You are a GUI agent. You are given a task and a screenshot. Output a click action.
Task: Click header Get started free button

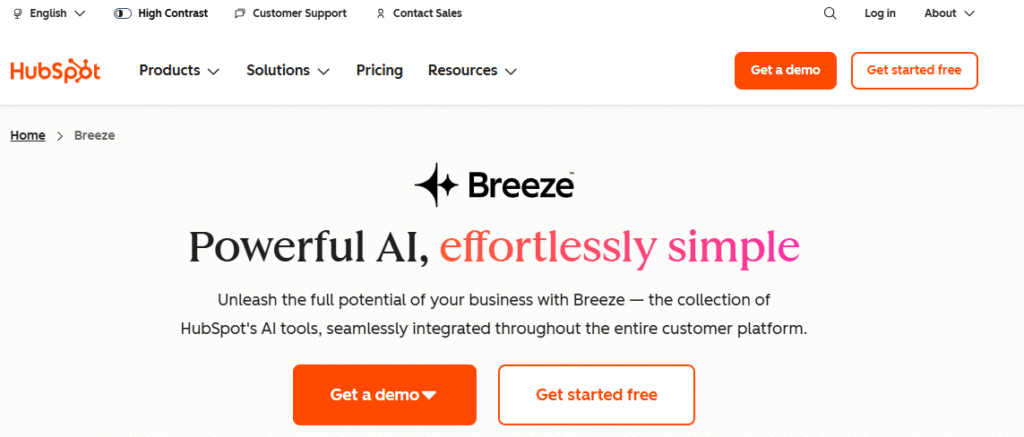pyautogui.click(x=914, y=71)
